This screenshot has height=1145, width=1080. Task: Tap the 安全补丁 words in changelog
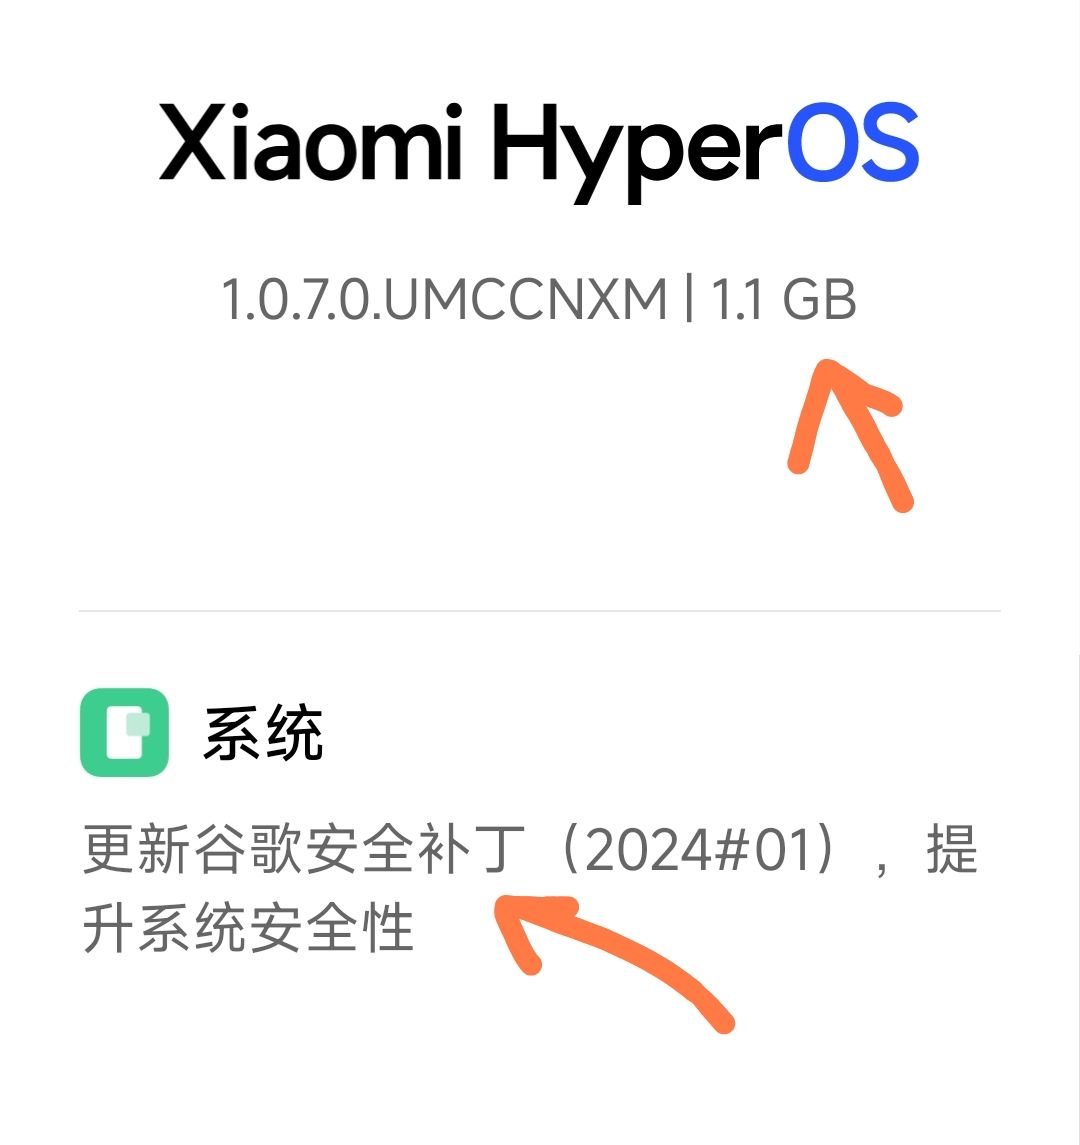(x=415, y=849)
